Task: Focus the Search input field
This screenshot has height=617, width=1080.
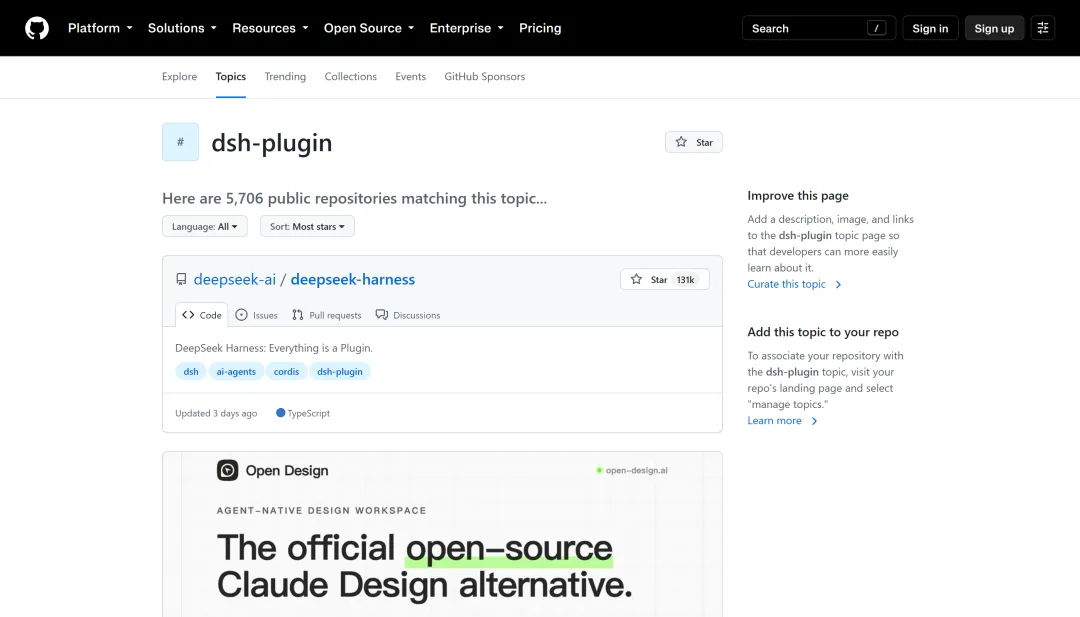Action: click(x=819, y=28)
